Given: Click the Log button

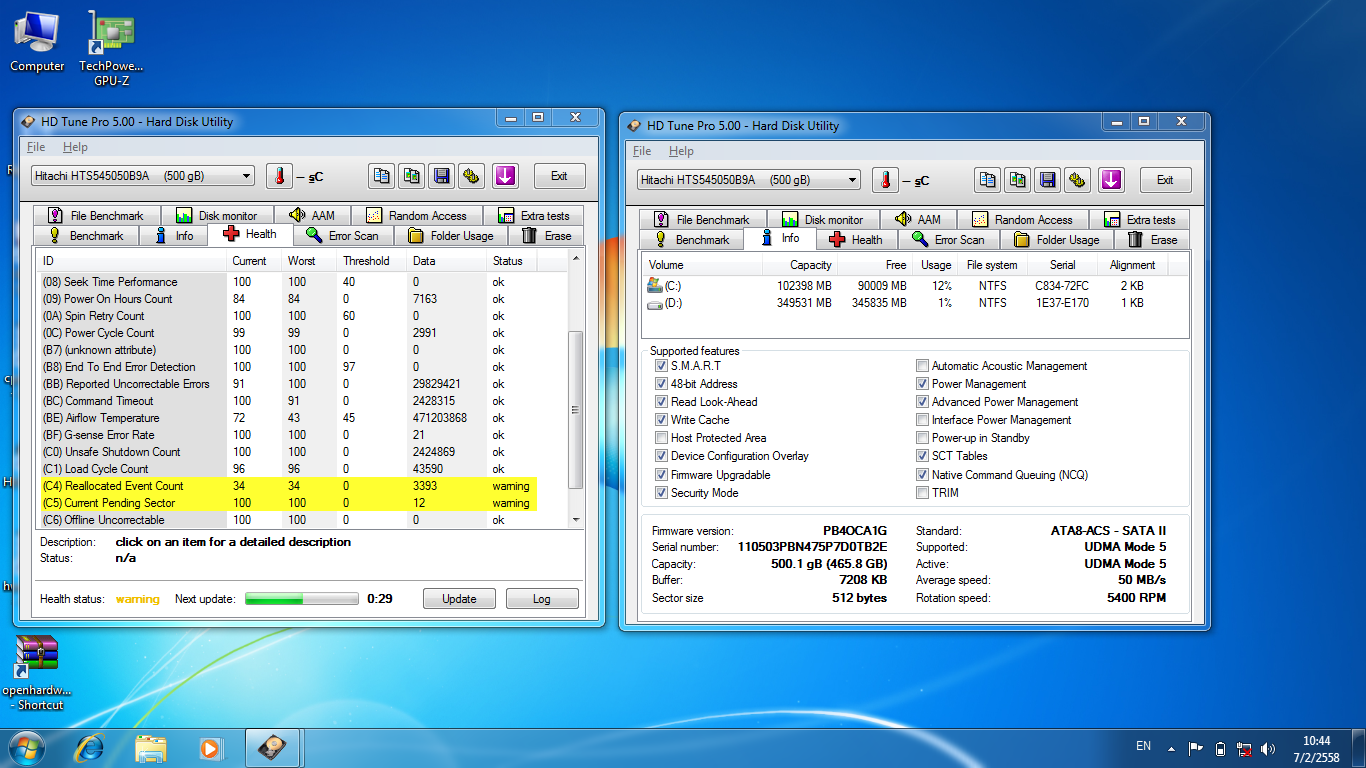Looking at the screenshot, I should 541,599.
